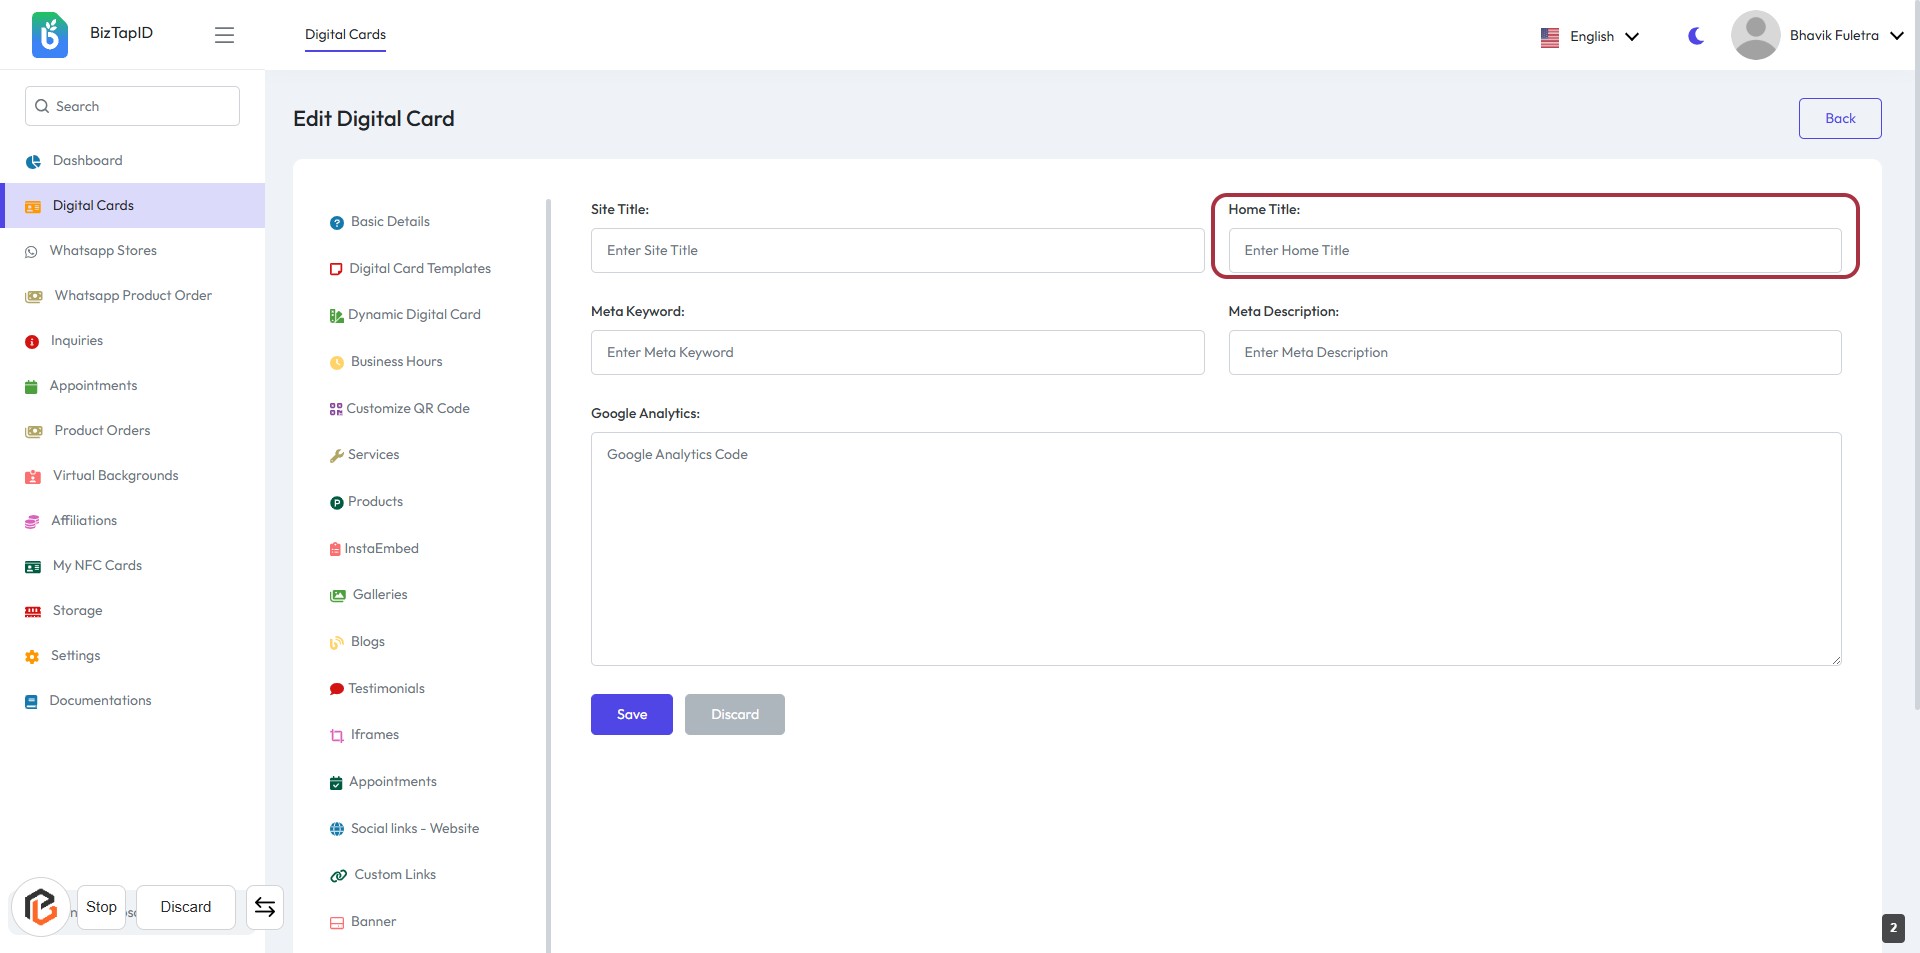Click the user profile avatar

pyautogui.click(x=1755, y=36)
